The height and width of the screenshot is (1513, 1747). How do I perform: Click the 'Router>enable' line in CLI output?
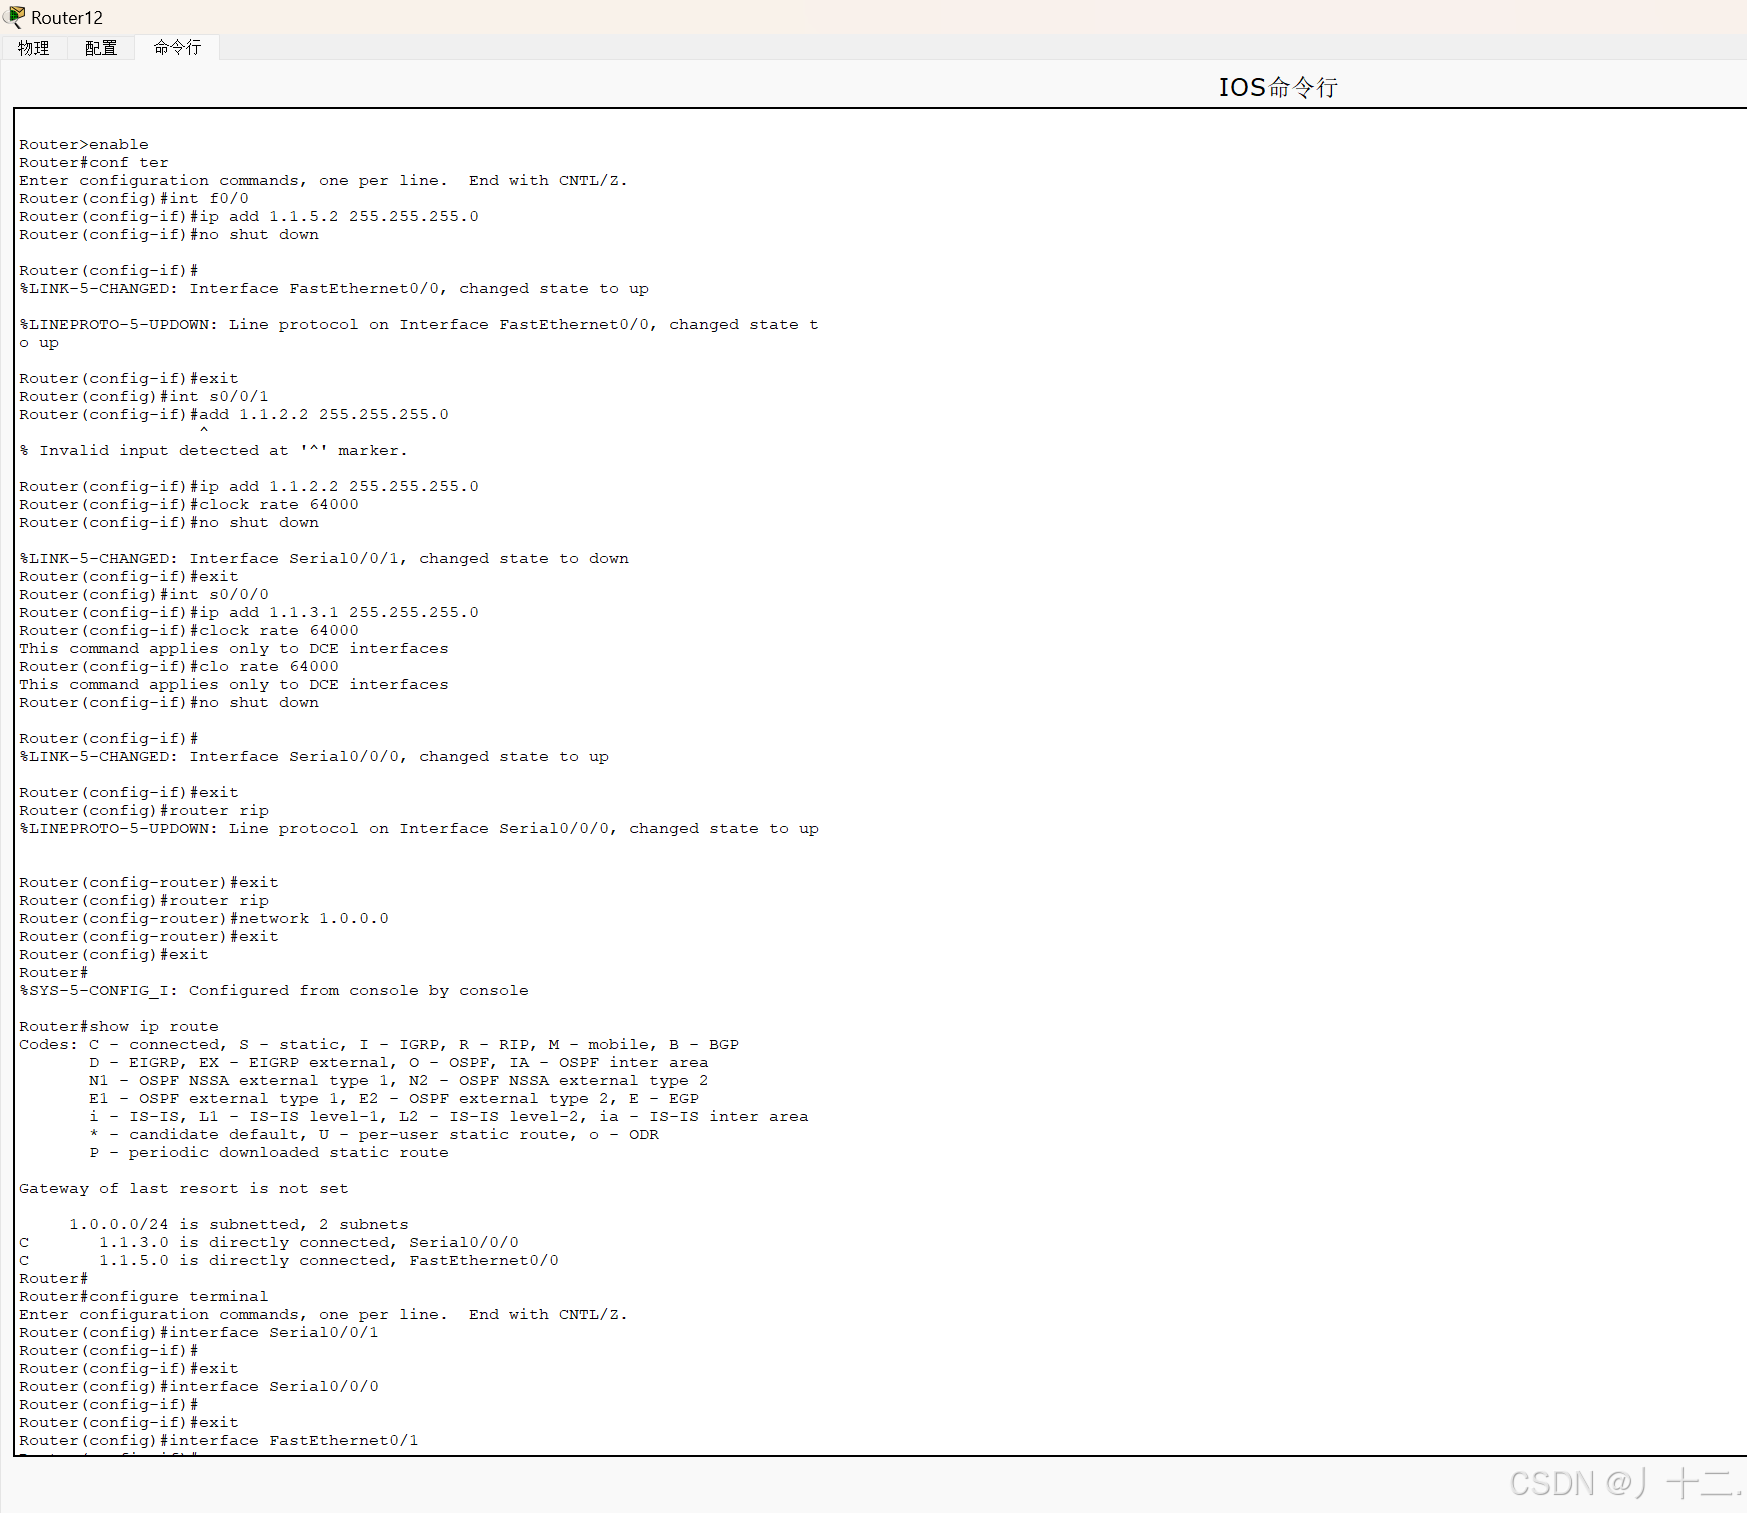[83, 144]
